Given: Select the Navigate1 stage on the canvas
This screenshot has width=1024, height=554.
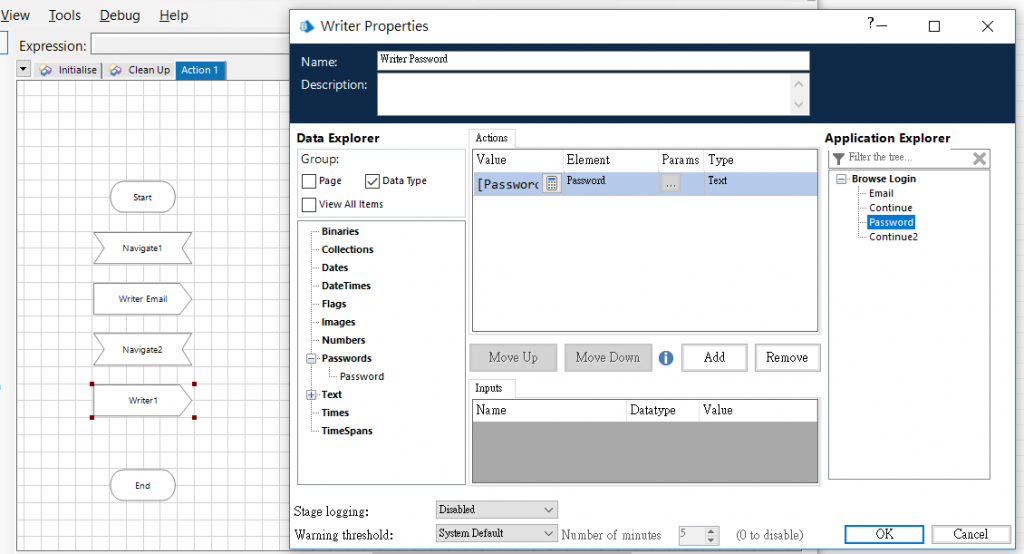Looking at the screenshot, I should 142,248.
